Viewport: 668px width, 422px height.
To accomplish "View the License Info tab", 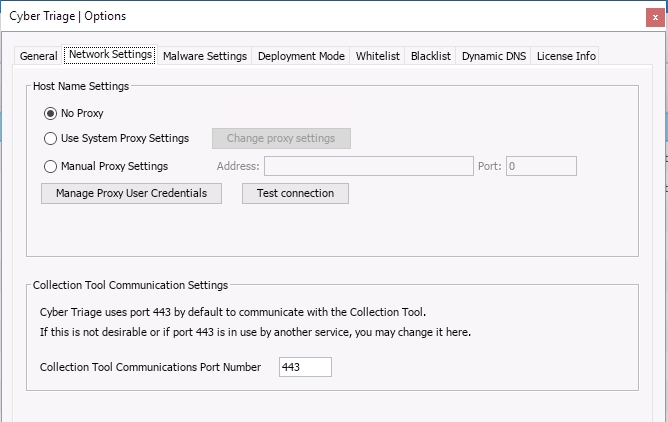I will pos(566,56).
